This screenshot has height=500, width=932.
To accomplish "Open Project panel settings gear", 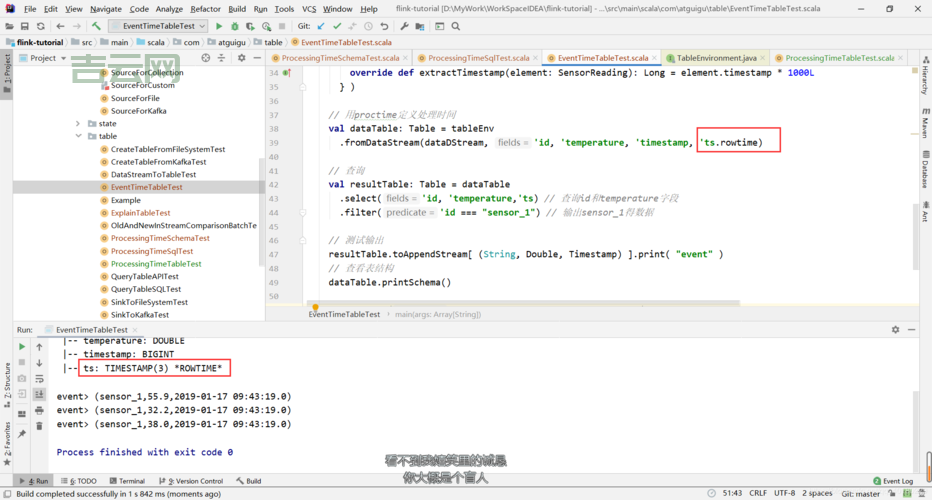I will click(x=241, y=58).
